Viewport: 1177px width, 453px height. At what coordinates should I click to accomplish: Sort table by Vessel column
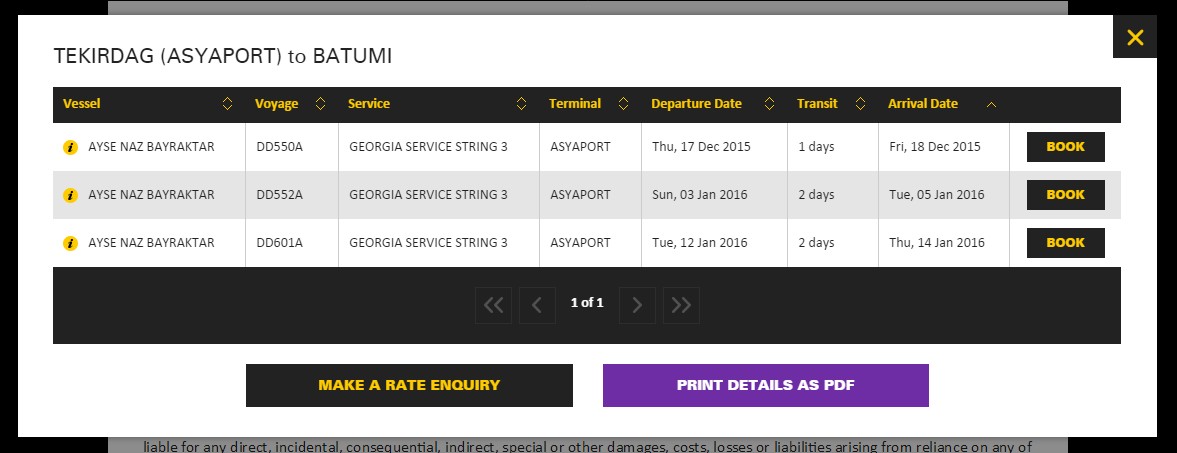(x=227, y=104)
